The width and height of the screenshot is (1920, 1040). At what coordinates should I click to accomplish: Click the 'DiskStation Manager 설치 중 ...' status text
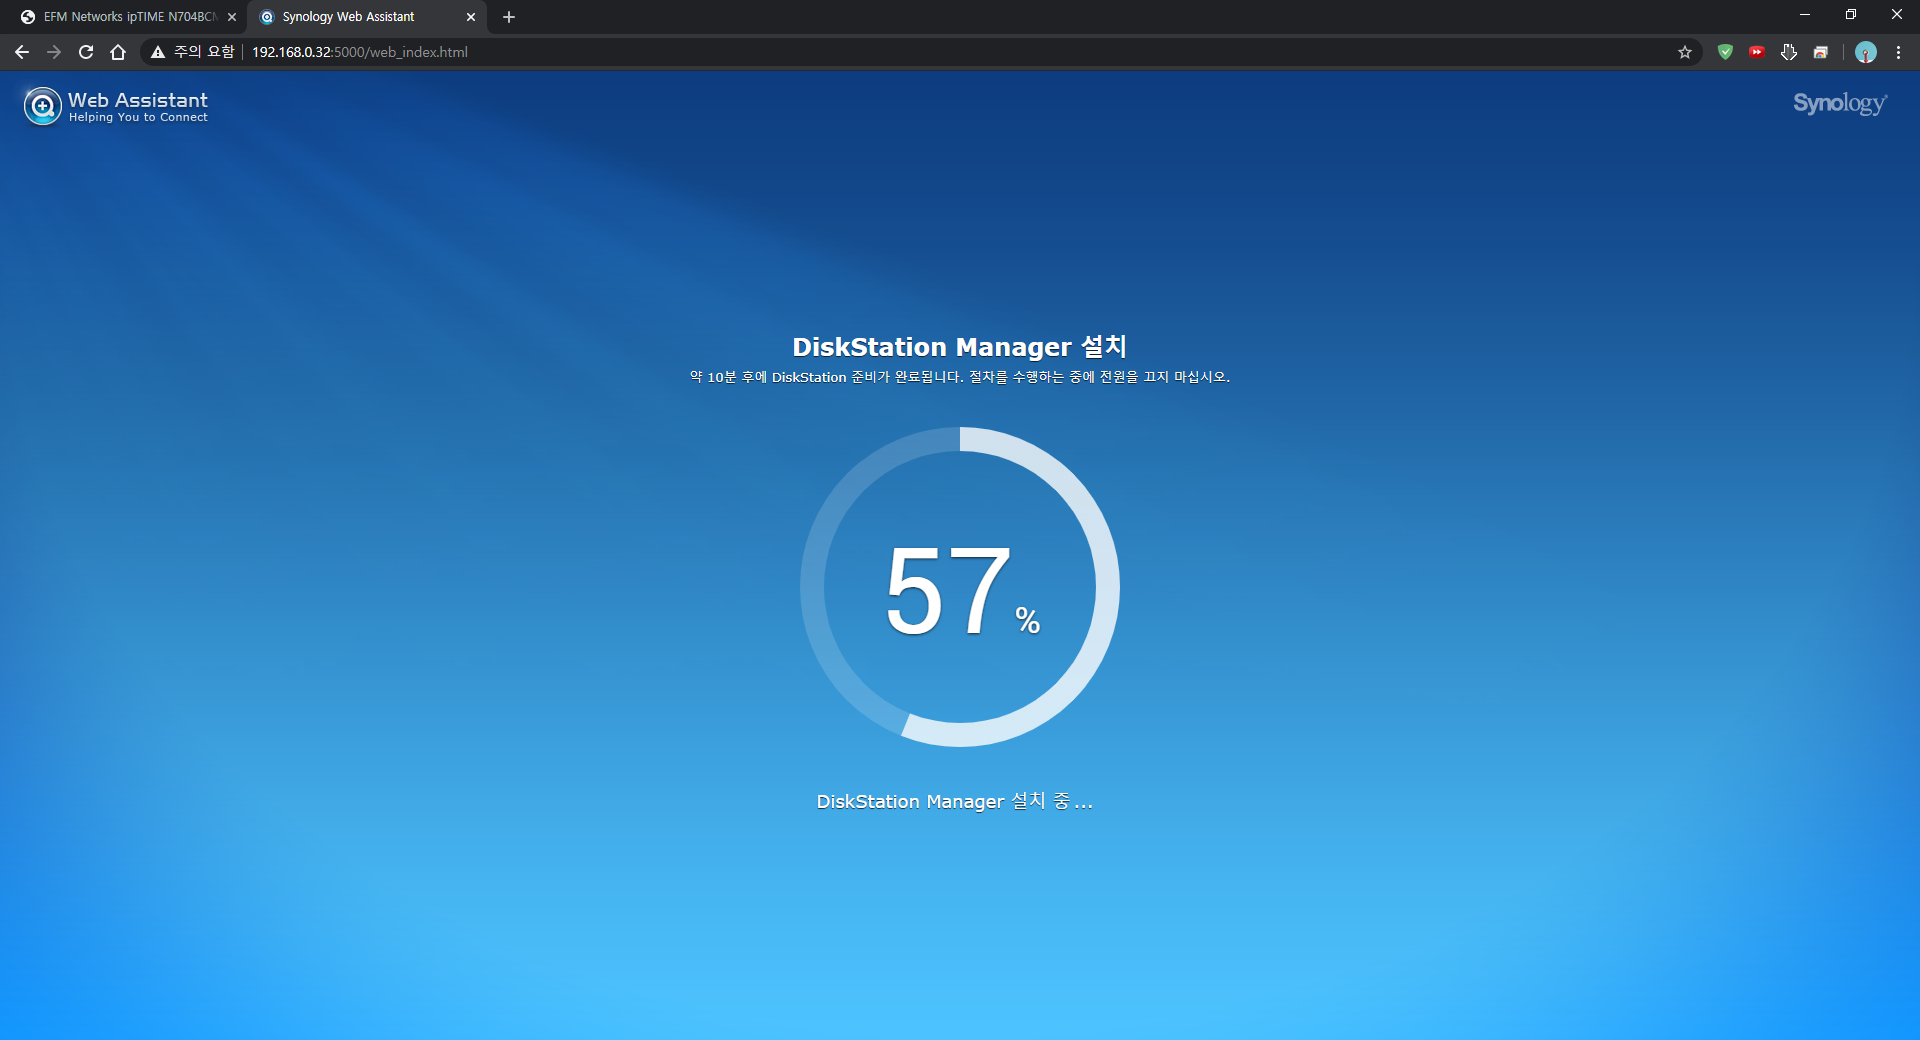(x=955, y=801)
